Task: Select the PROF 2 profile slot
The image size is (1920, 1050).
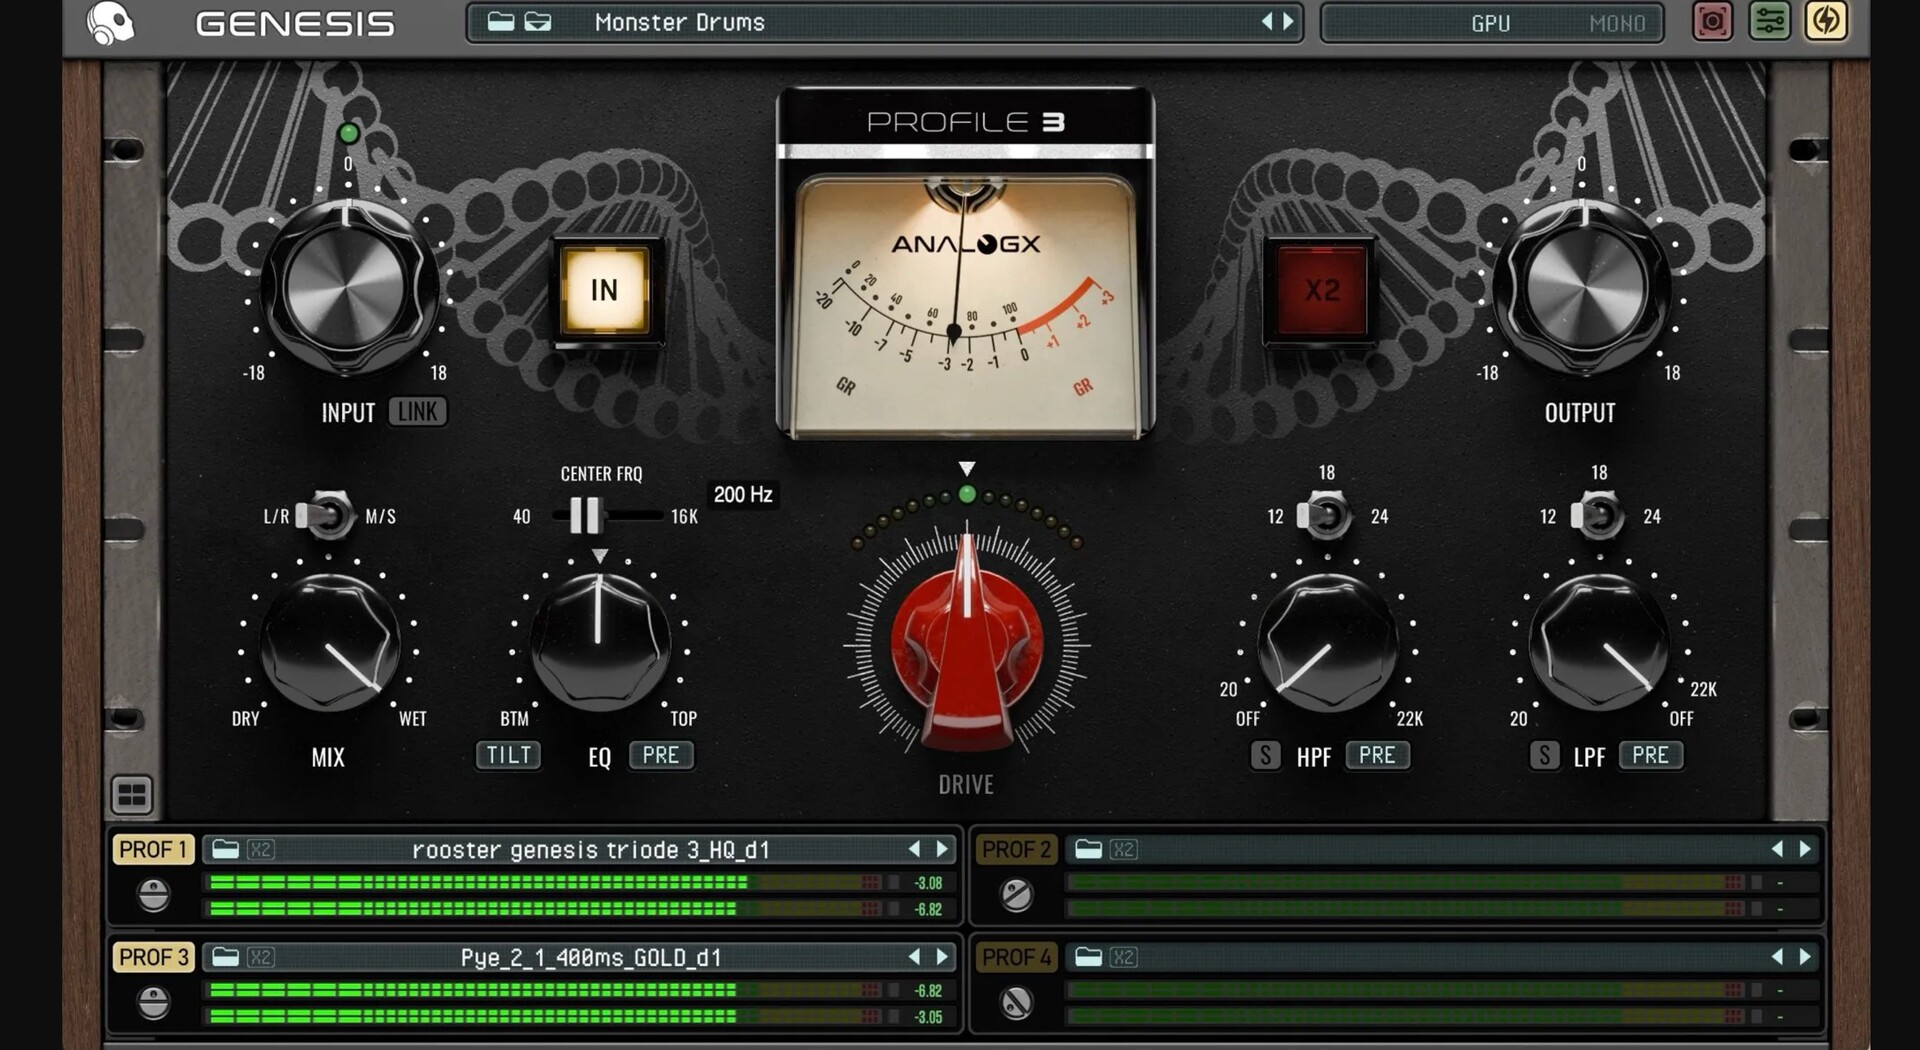Action: [x=1015, y=848]
